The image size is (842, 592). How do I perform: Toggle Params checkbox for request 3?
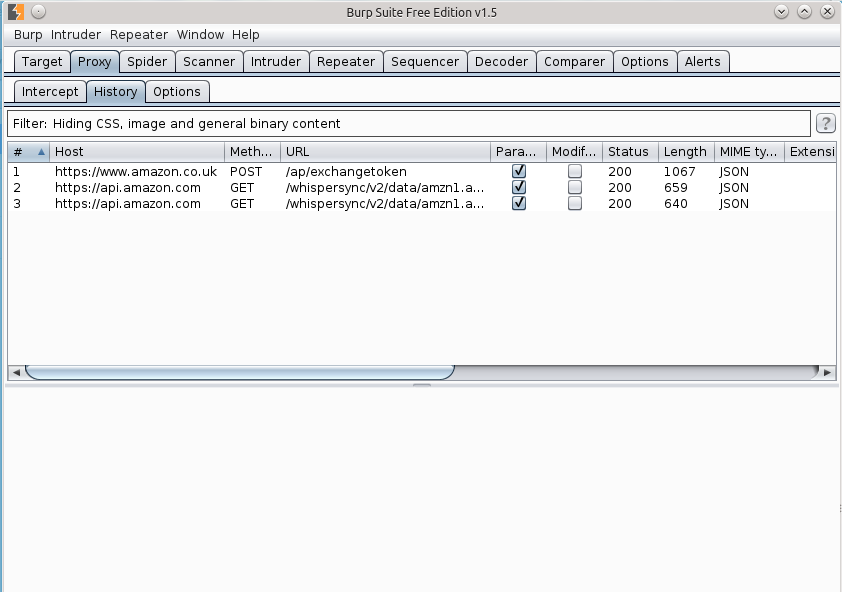point(519,204)
